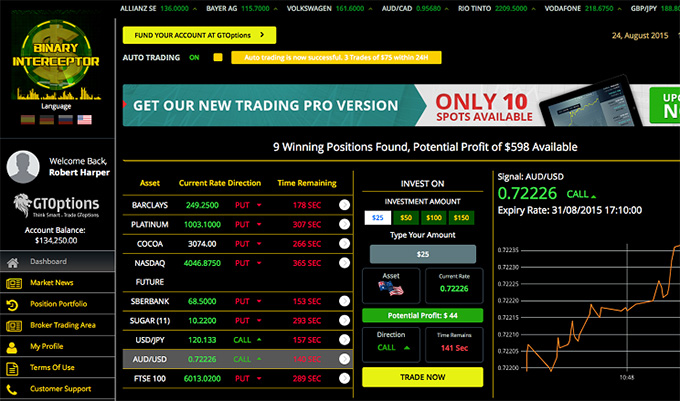Click the USD/JPY CALL up arrow

259,339
